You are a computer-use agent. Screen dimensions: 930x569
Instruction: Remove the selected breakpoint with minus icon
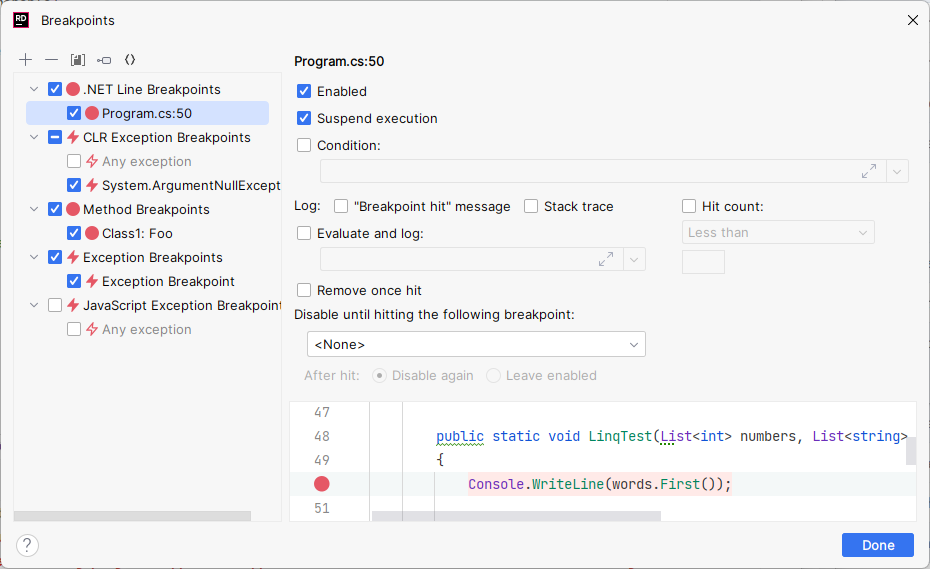[52, 59]
